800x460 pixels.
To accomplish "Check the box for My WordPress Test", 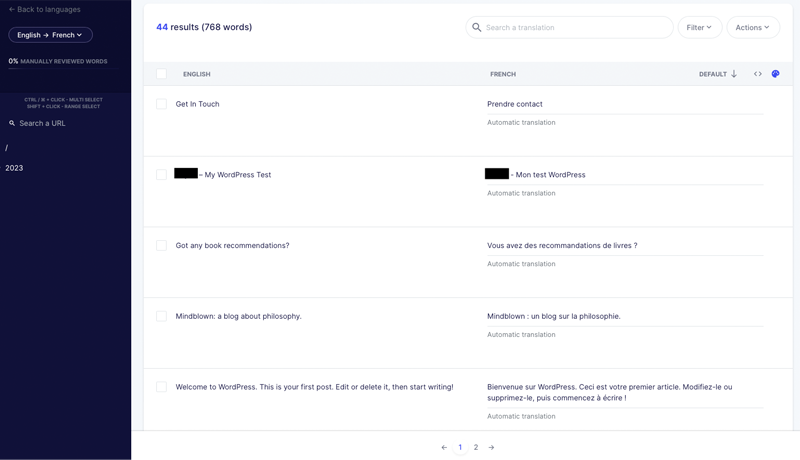I will tap(161, 174).
